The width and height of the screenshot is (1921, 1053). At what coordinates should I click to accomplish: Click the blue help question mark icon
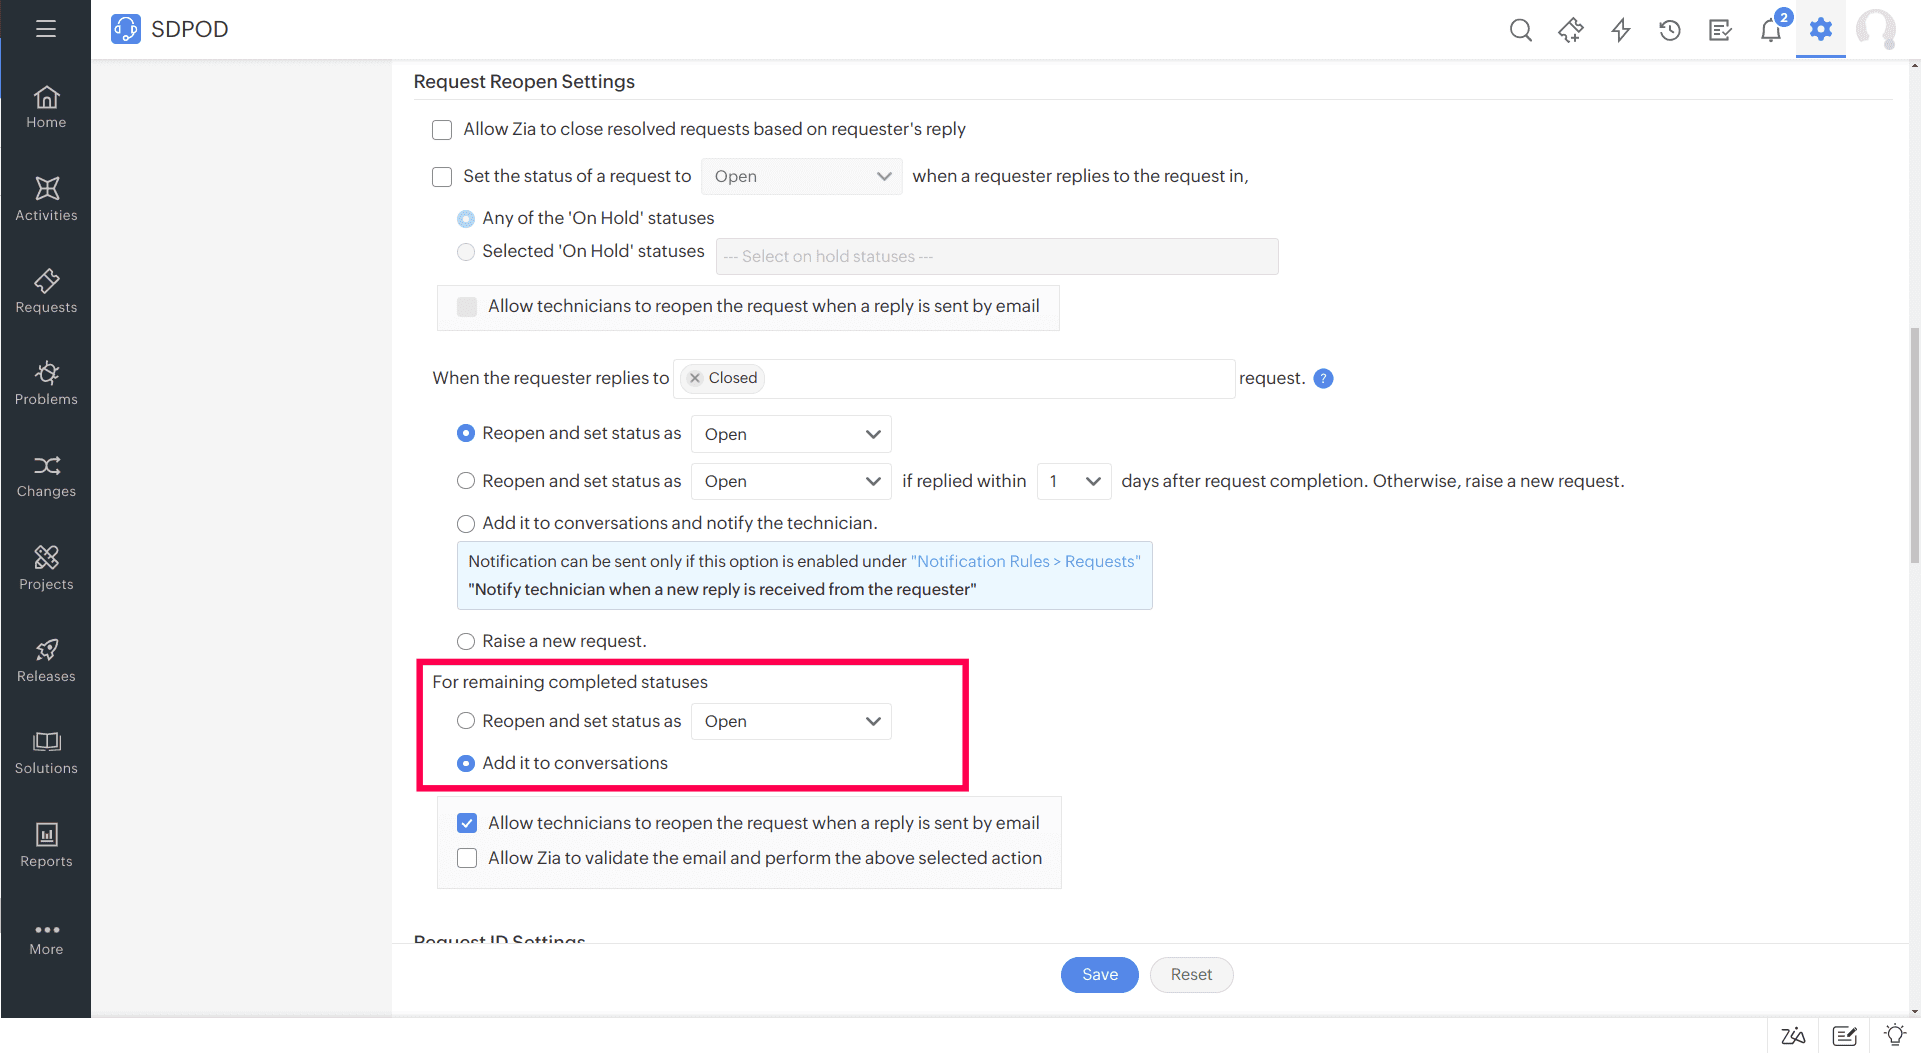[x=1323, y=378]
